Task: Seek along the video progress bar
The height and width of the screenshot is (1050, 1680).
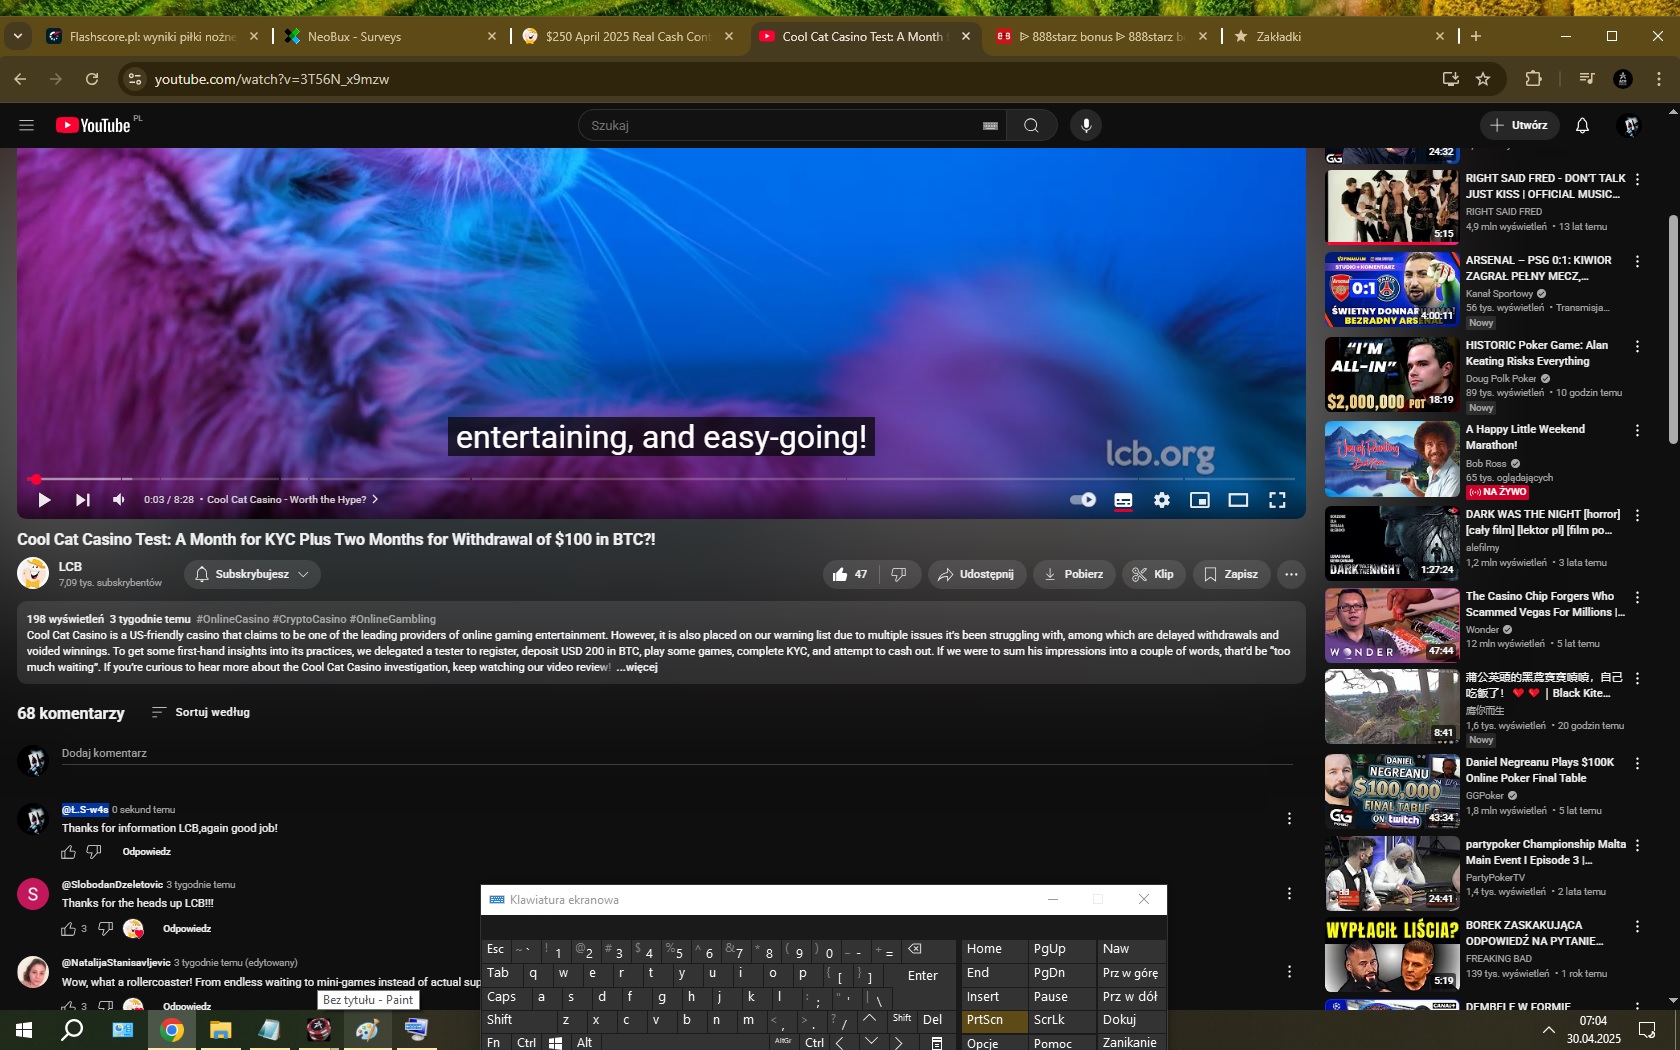Action: pos(661,479)
